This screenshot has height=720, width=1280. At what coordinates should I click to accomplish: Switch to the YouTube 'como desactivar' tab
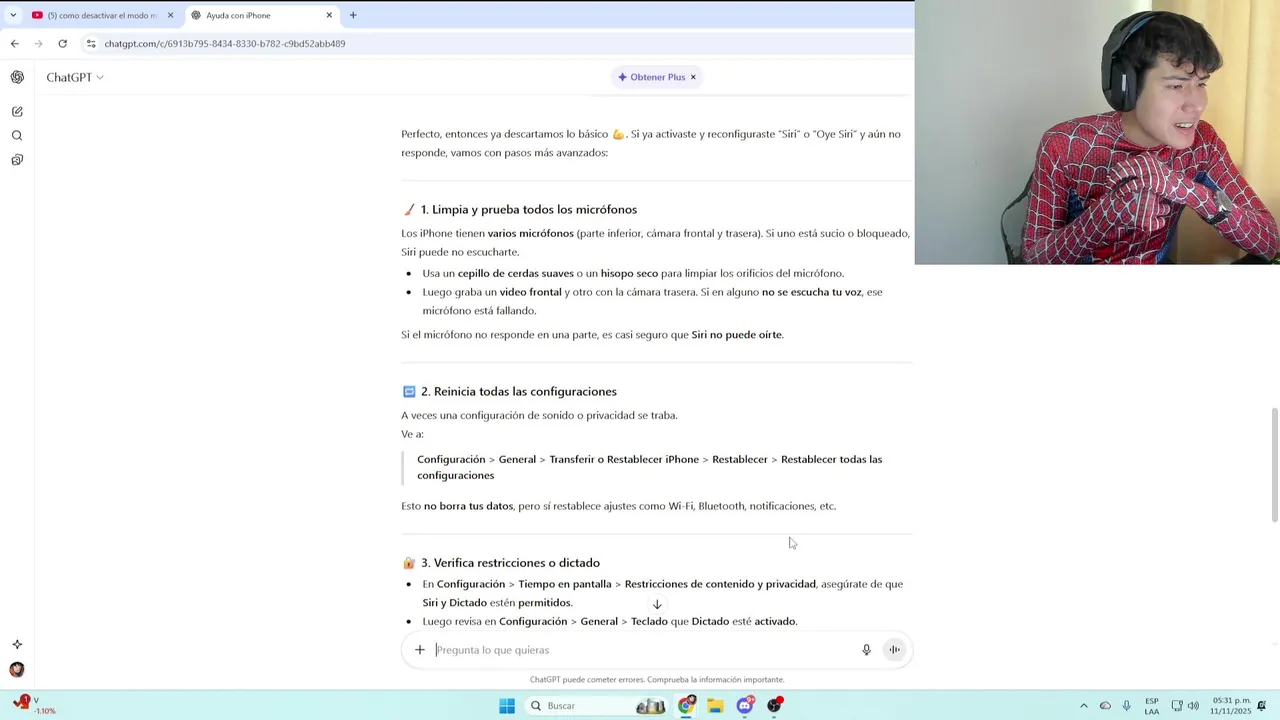pos(103,15)
